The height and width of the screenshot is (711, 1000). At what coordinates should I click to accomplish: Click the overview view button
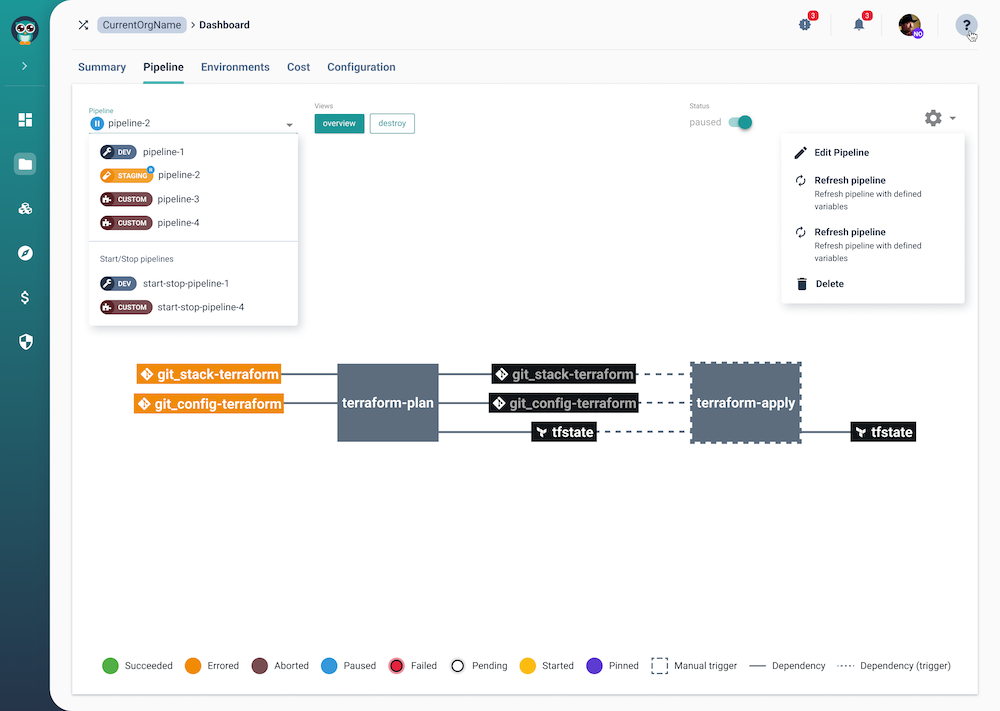coord(339,123)
